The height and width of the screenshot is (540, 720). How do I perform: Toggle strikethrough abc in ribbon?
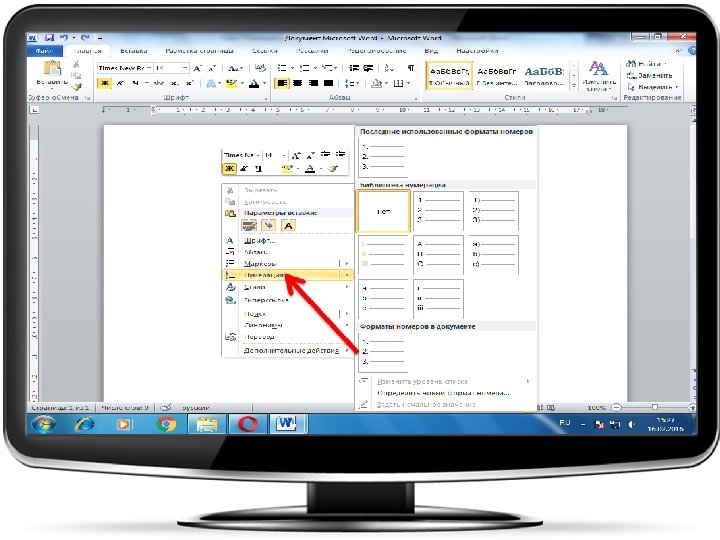(x=159, y=83)
